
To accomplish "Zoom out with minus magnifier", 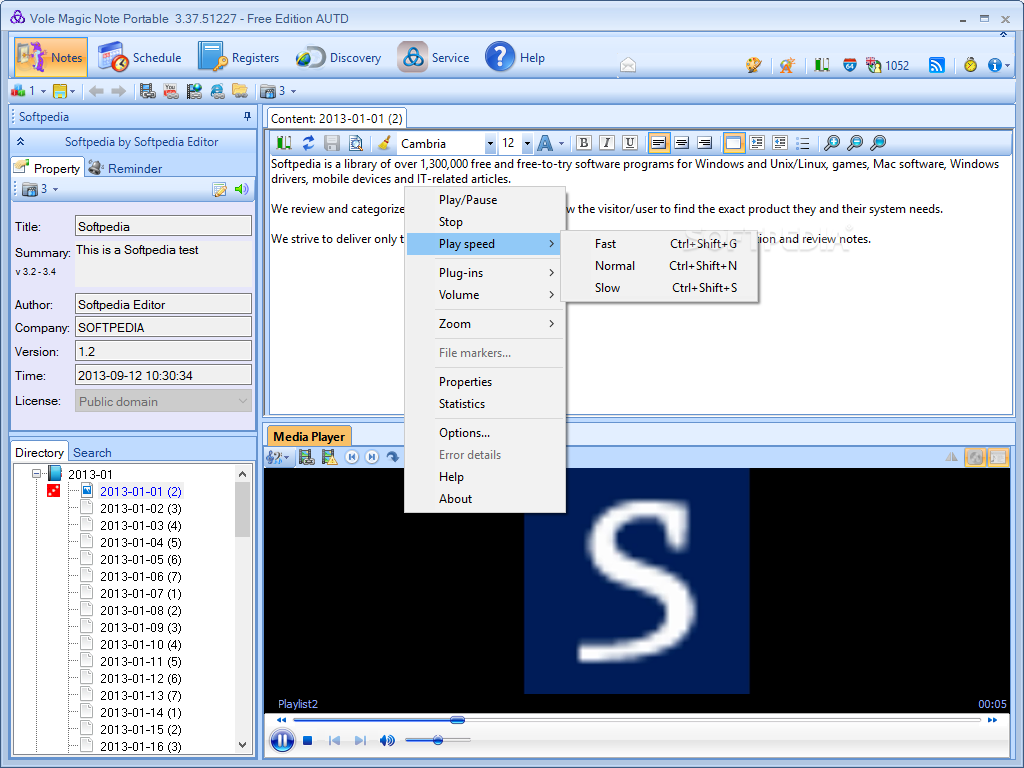I will (855, 142).
